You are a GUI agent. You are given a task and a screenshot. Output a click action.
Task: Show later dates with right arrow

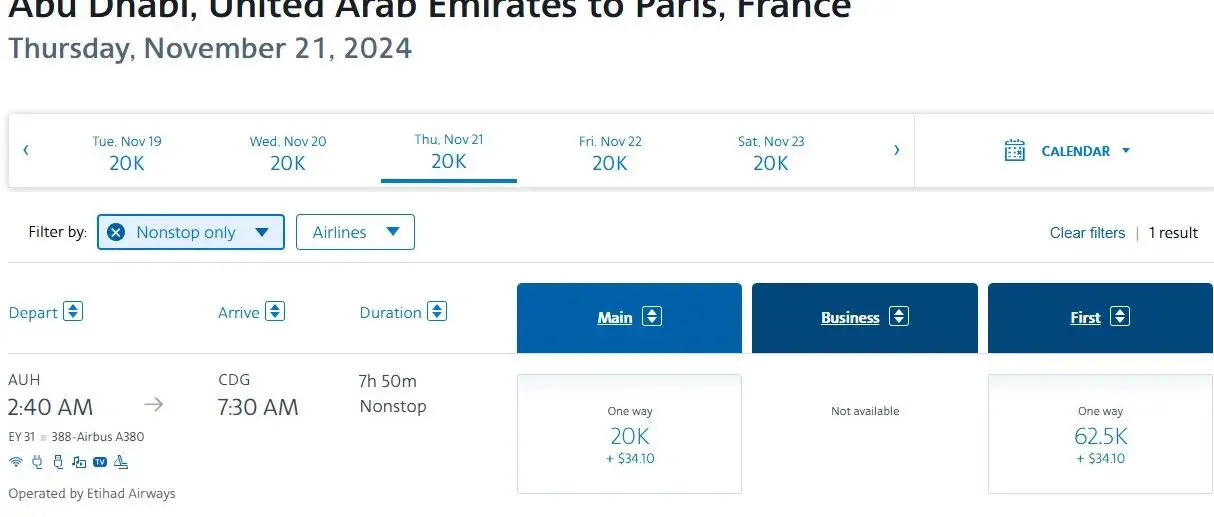(x=896, y=151)
